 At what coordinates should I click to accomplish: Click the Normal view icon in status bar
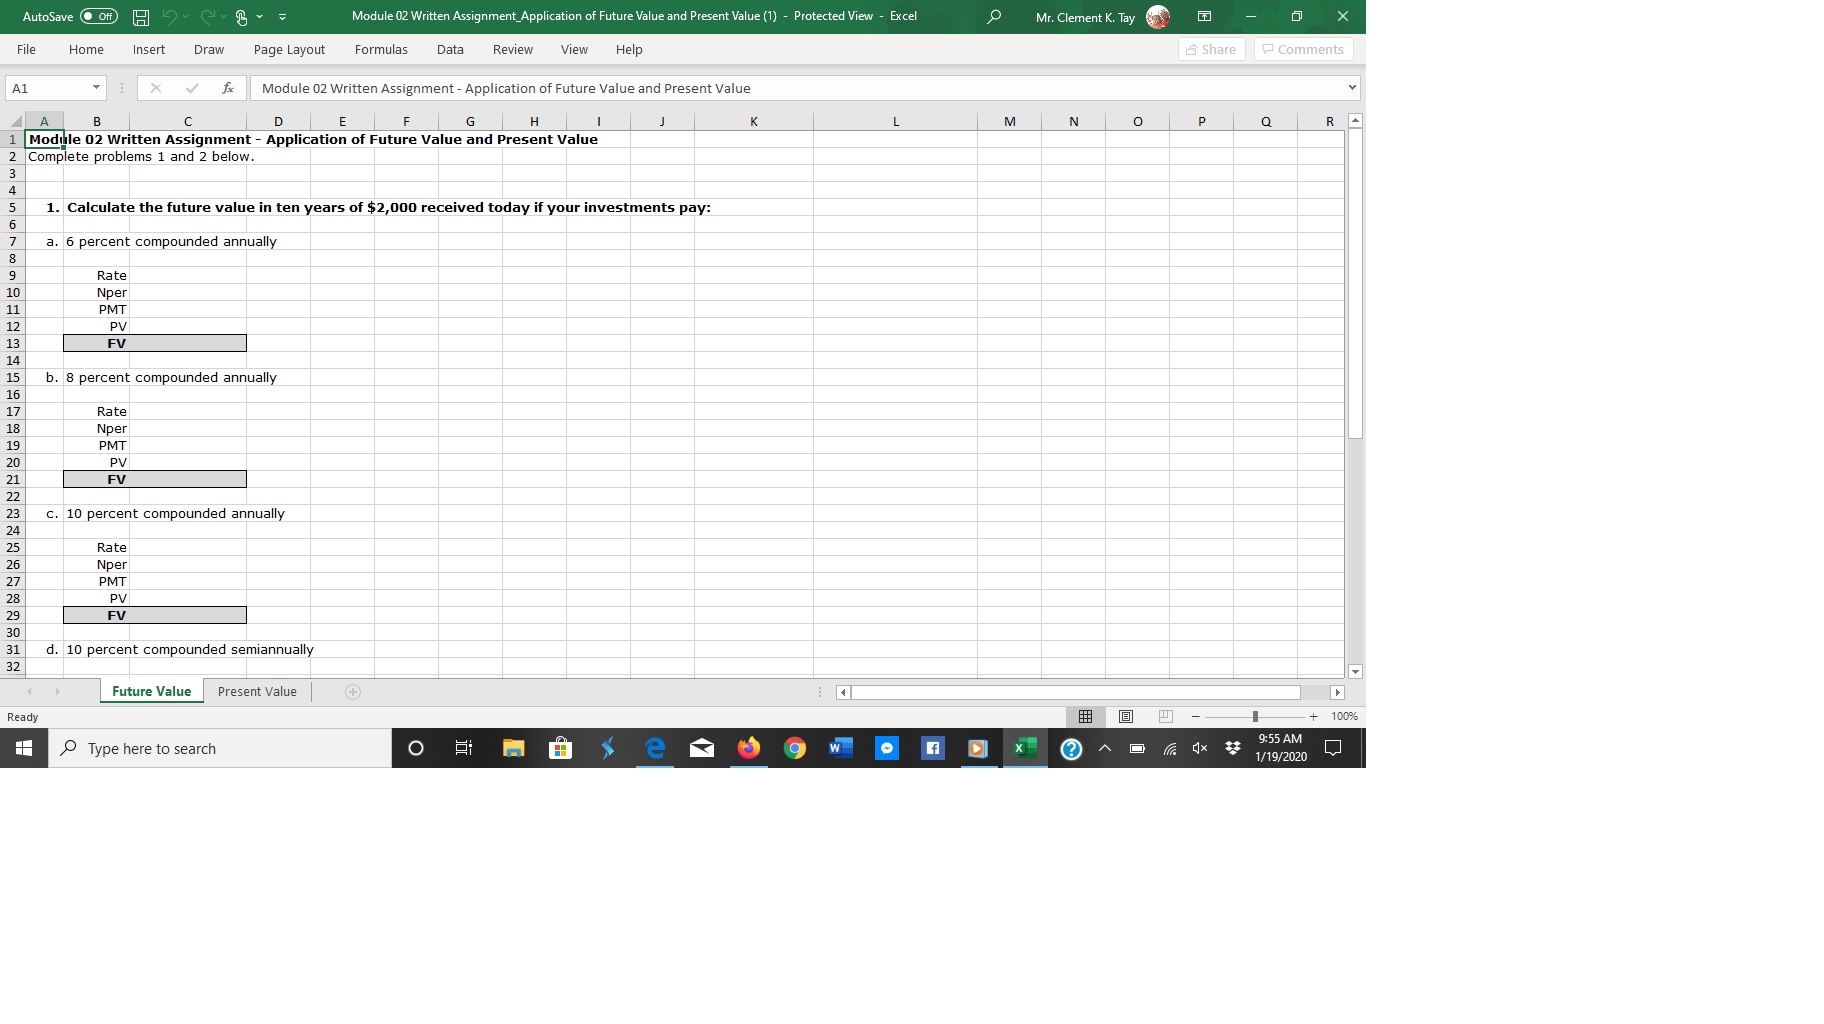(1086, 716)
